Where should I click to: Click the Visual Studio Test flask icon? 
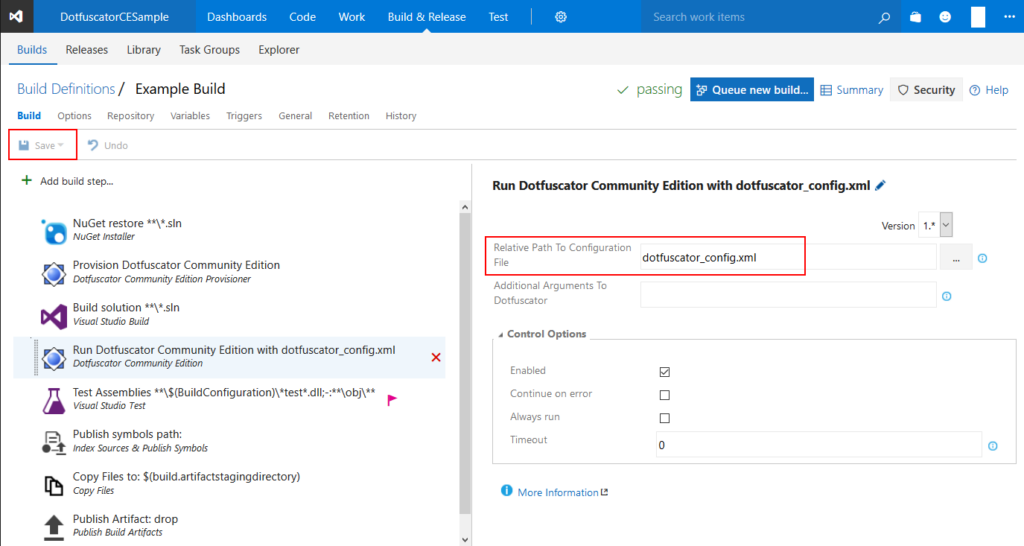tap(54, 401)
